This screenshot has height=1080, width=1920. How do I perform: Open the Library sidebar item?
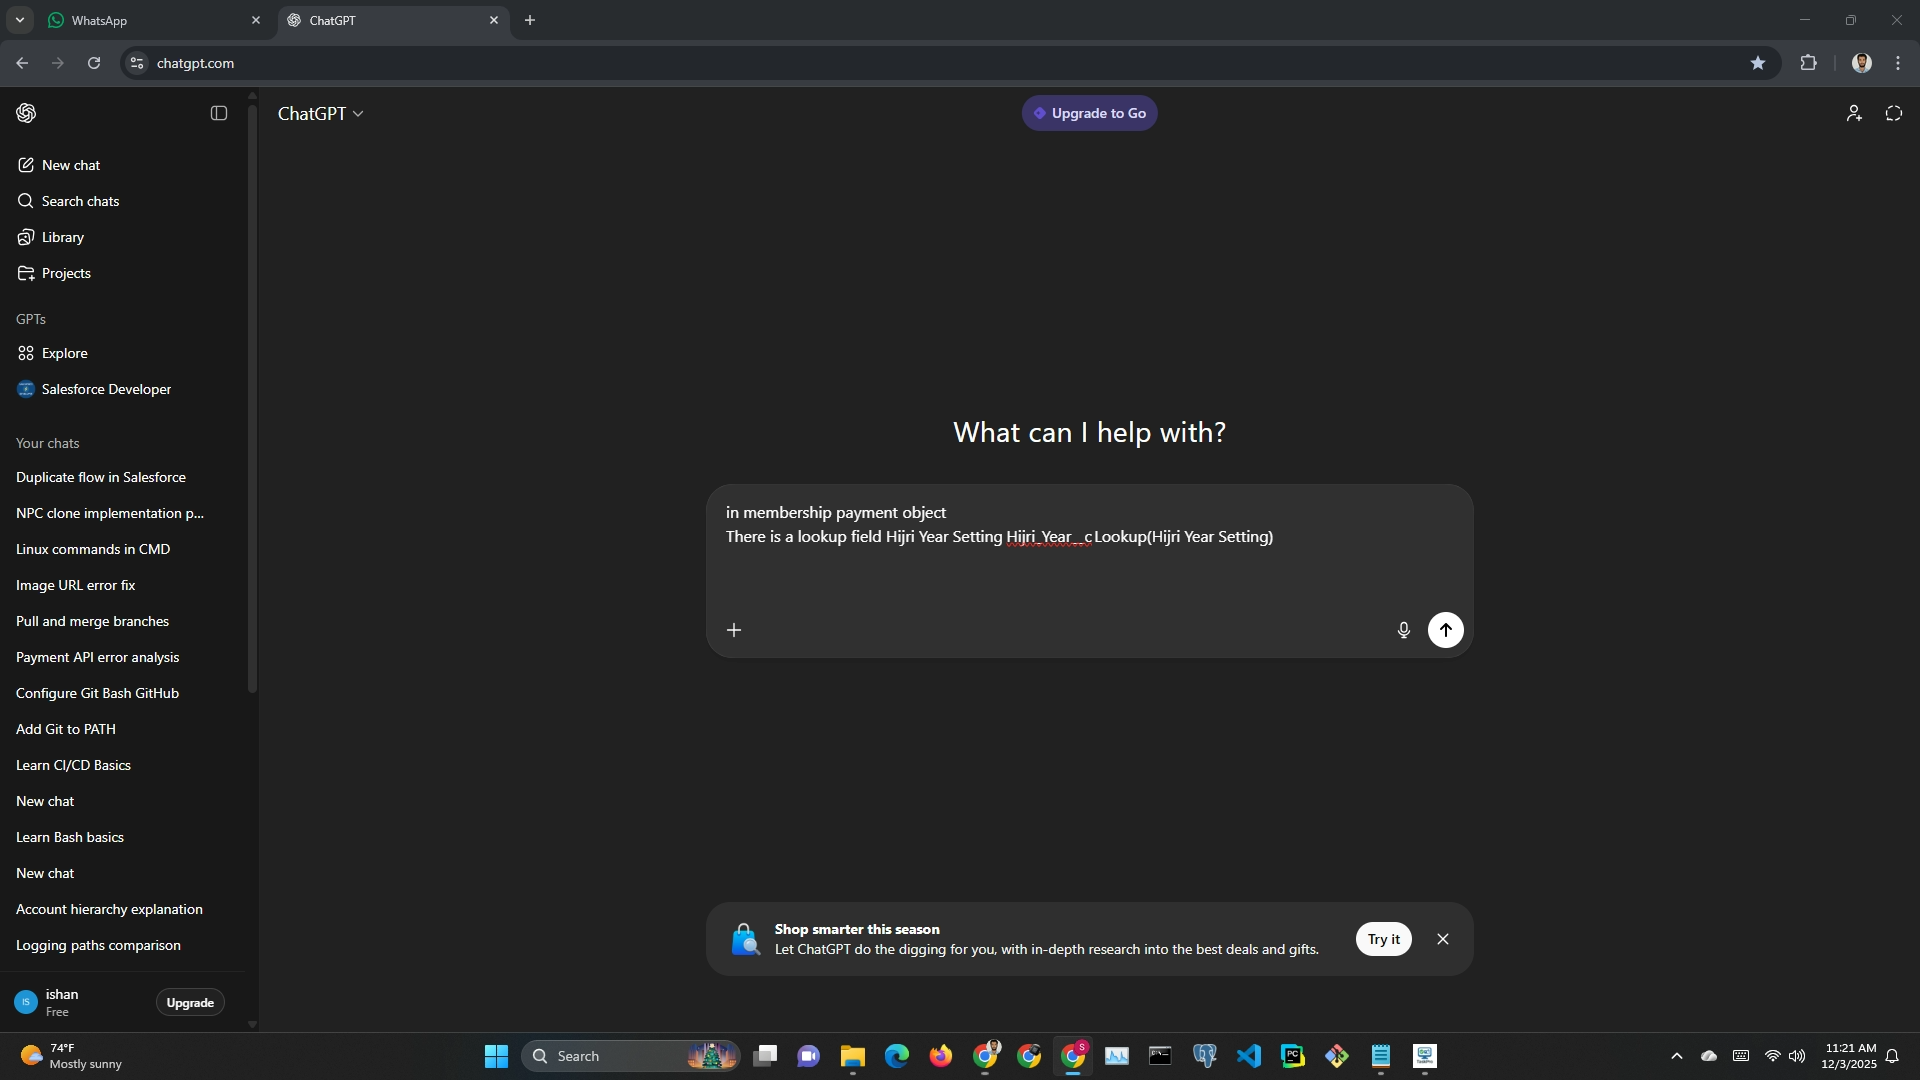click(x=62, y=237)
